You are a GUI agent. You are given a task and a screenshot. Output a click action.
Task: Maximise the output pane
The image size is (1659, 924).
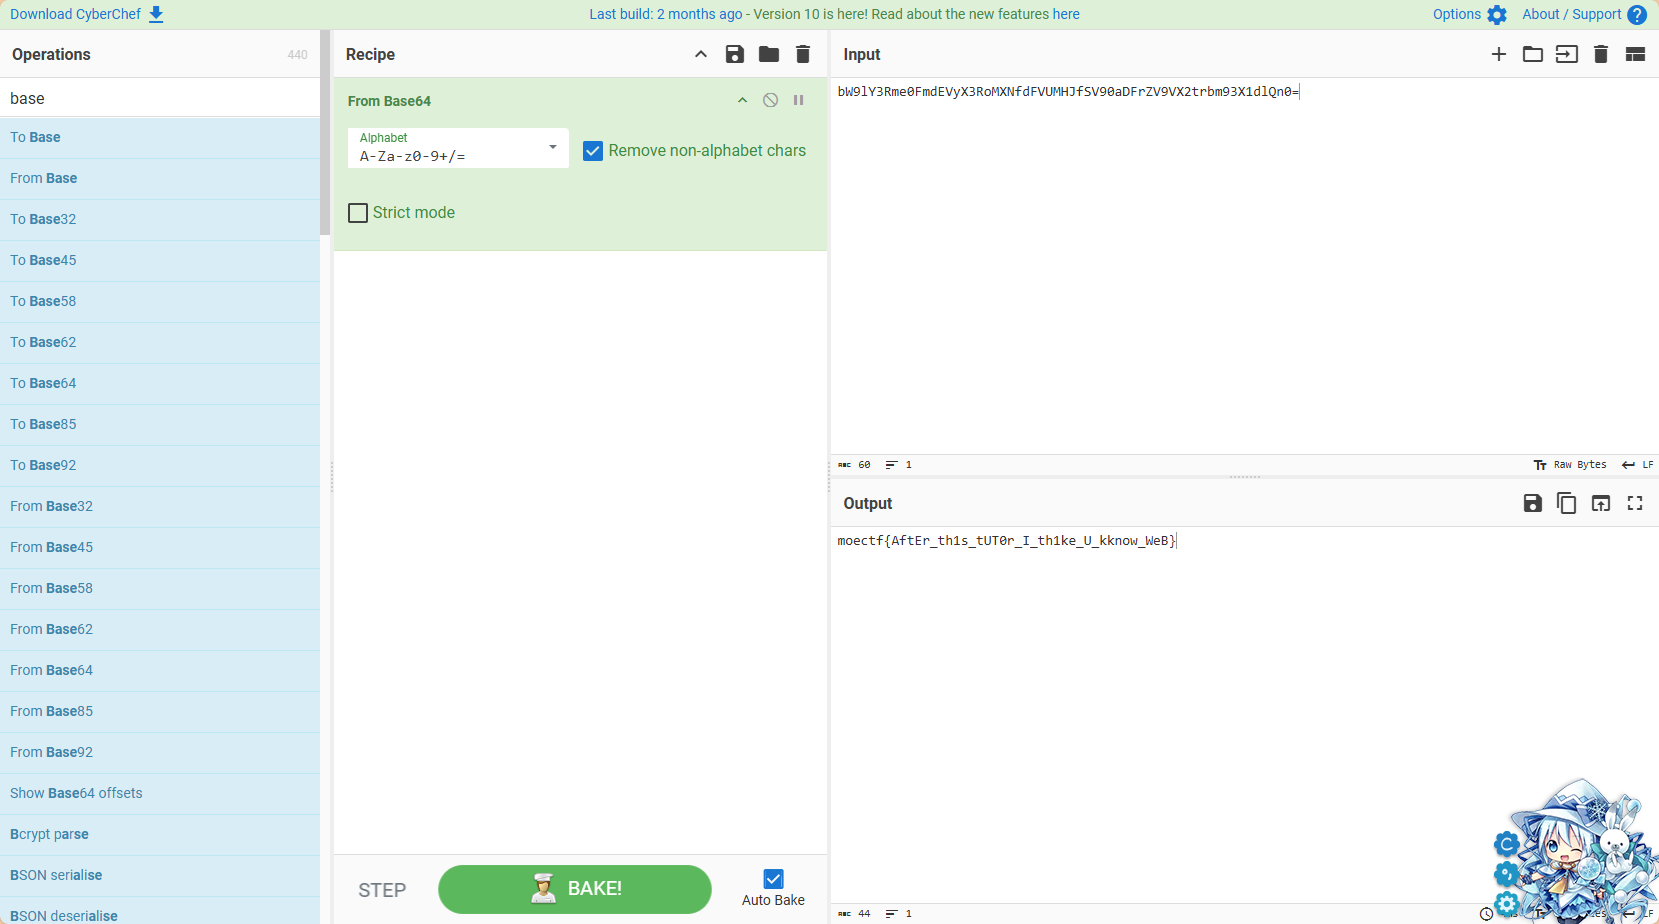[x=1635, y=503]
